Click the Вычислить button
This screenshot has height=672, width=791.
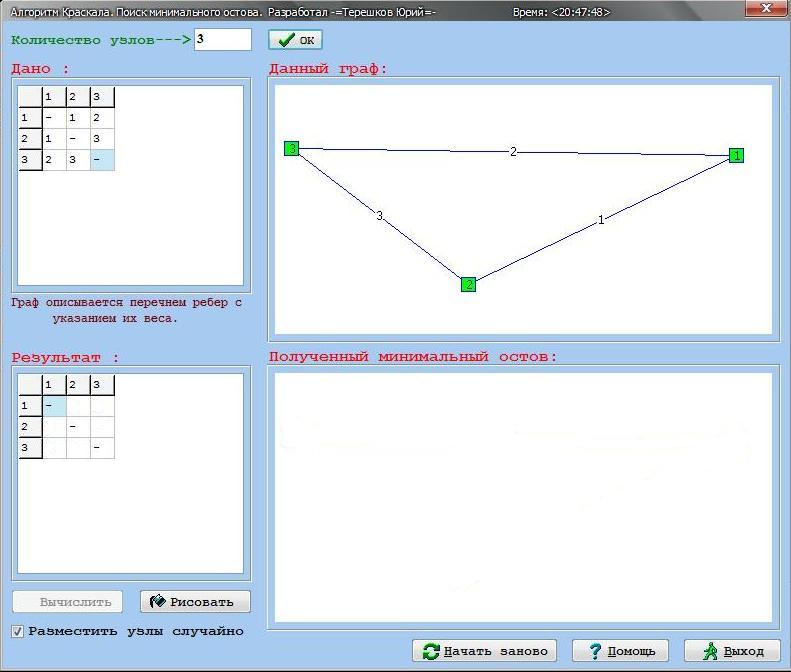(68, 602)
